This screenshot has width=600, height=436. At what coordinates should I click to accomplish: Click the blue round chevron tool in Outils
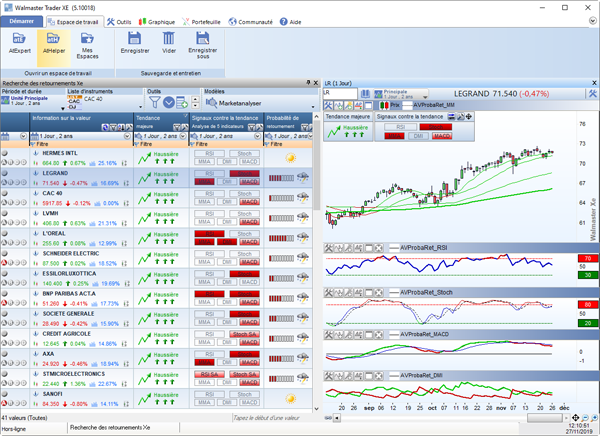point(169,102)
